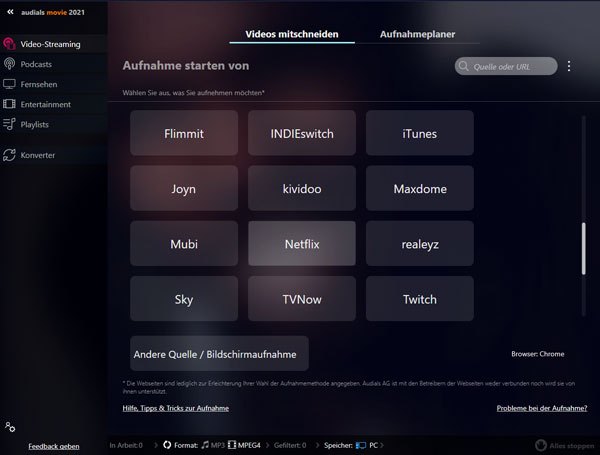Screen dimensions: 600x455
Task: Choose the Twitch source tile
Action: tap(420, 298)
